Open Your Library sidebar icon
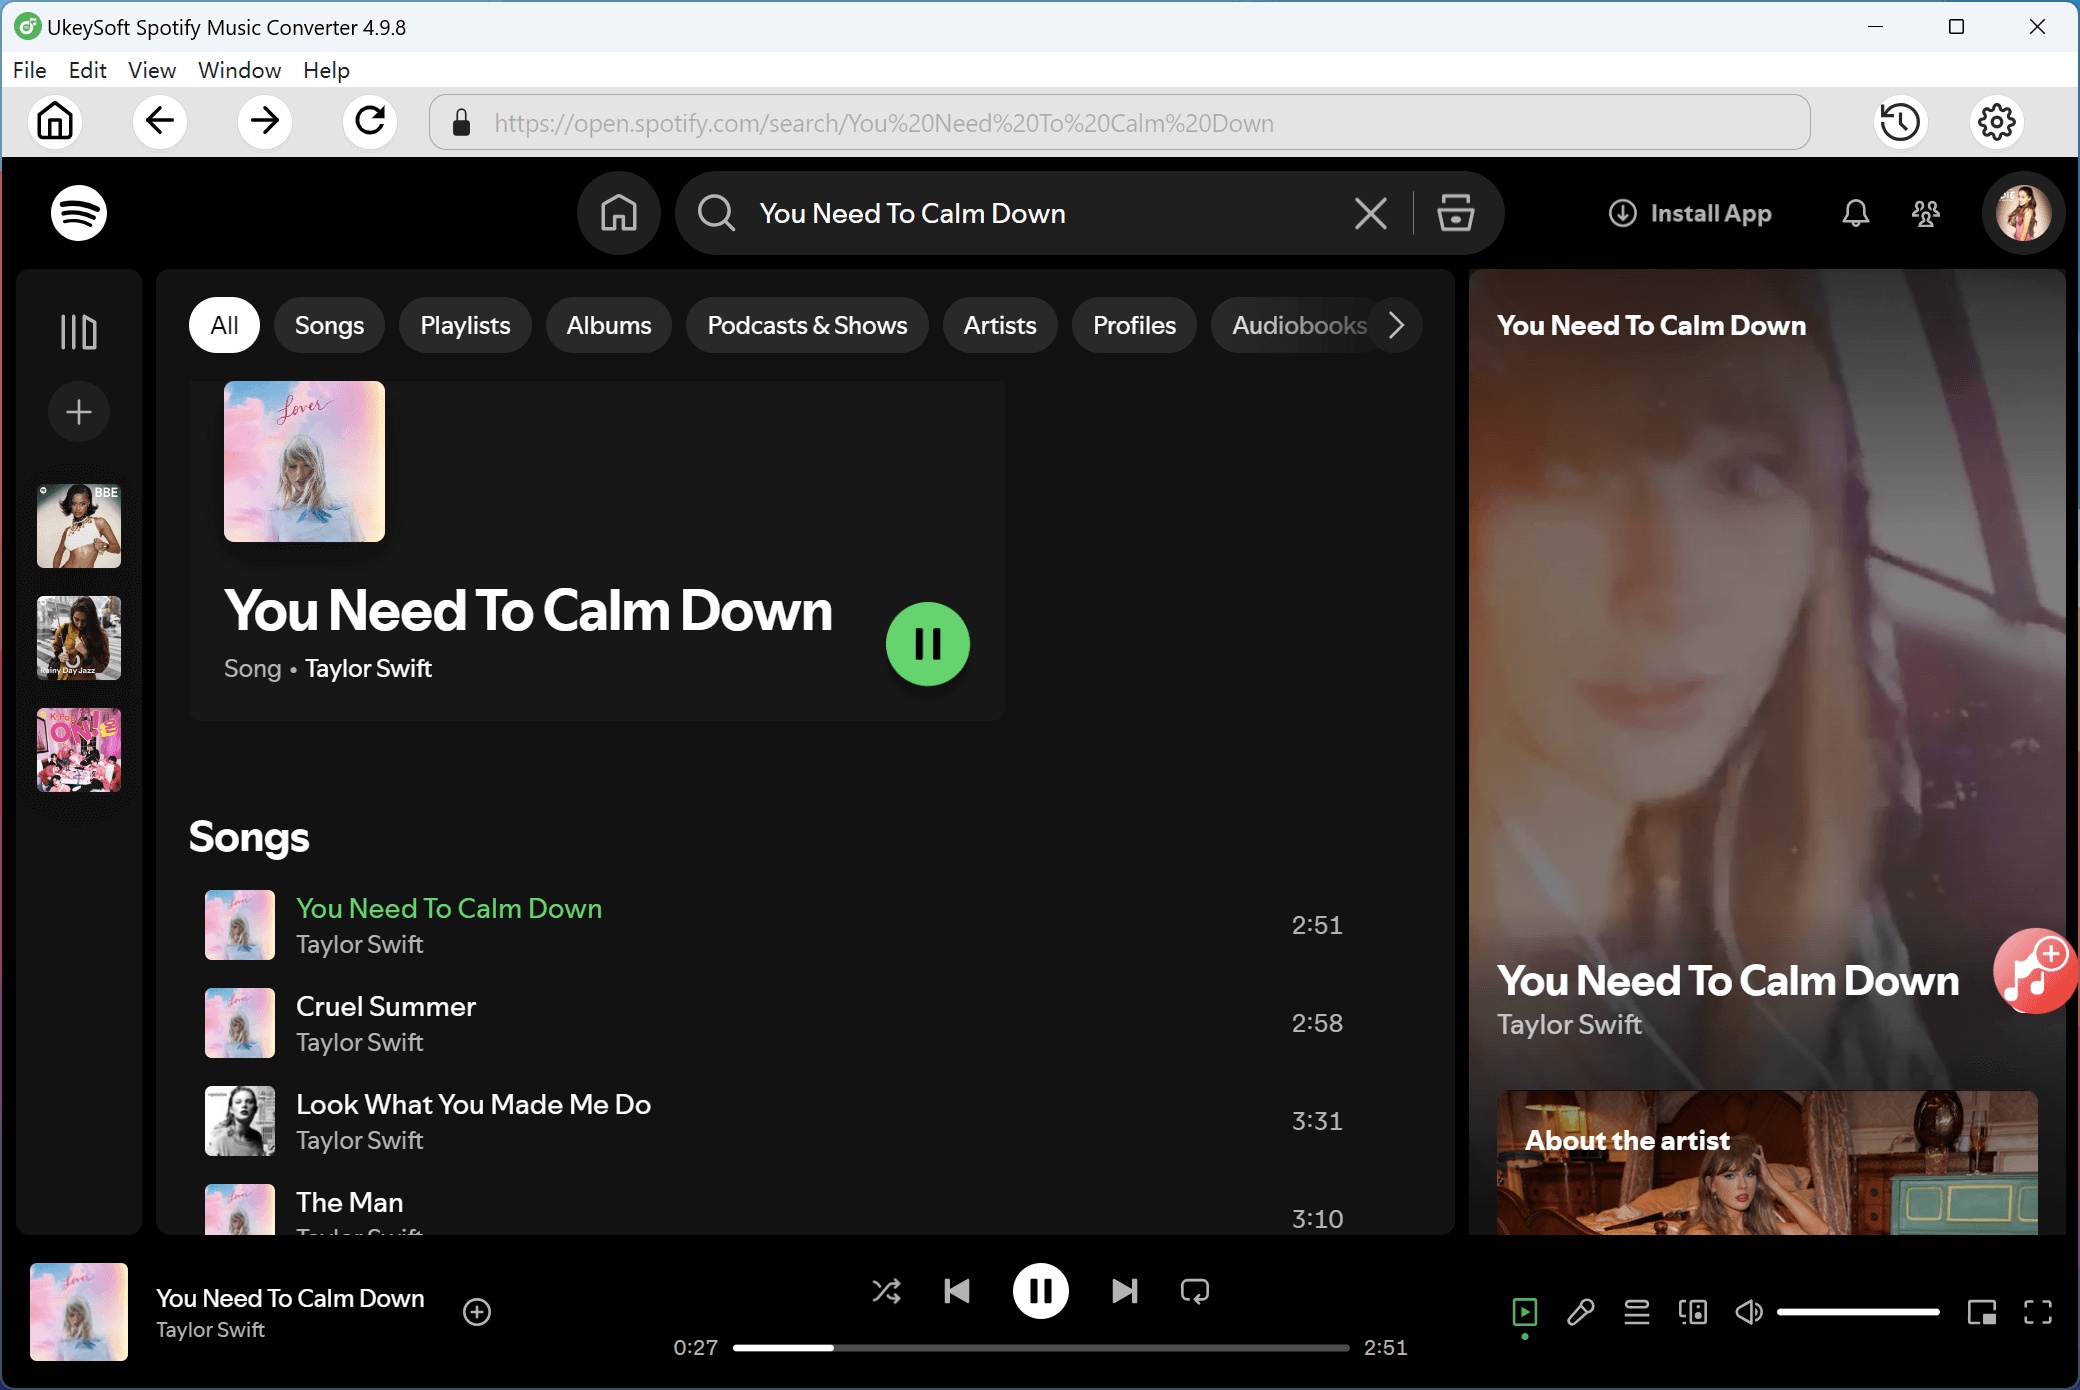2080x1390 pixels. coord(78,331)
